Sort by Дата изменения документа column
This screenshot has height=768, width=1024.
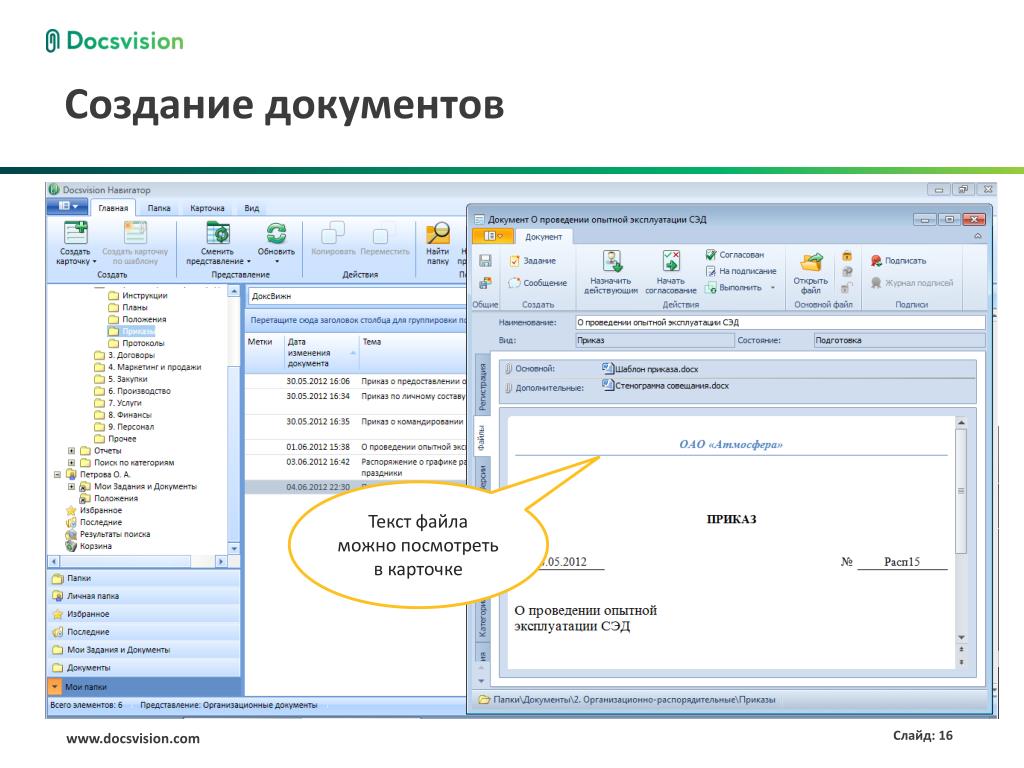click(322, 353)
